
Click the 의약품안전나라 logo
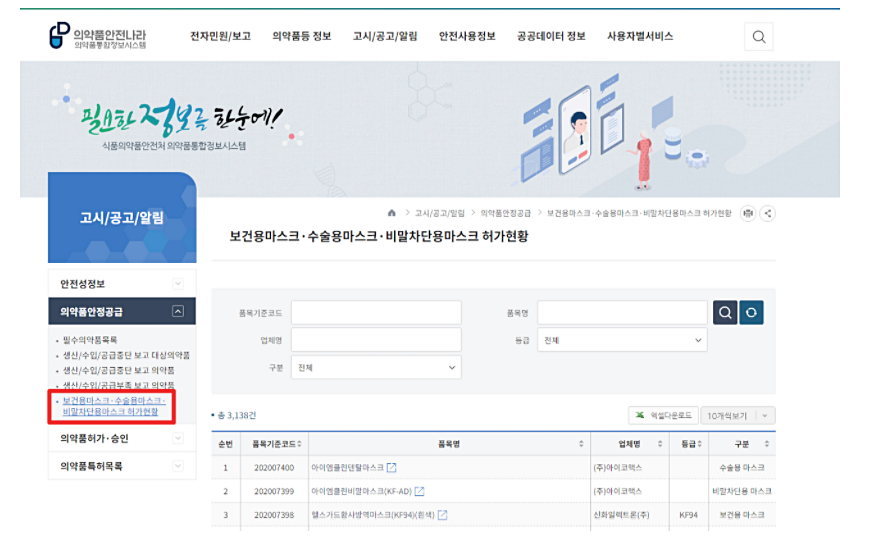pos(98,36)
